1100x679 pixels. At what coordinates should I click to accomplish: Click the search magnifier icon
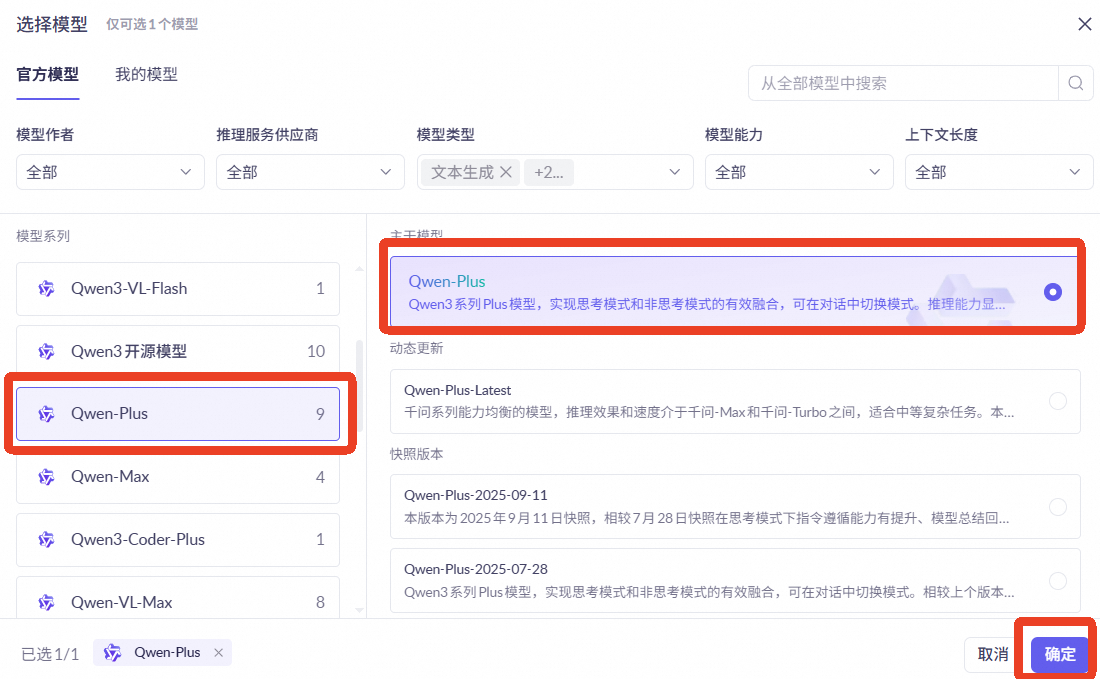point(1075,83)
